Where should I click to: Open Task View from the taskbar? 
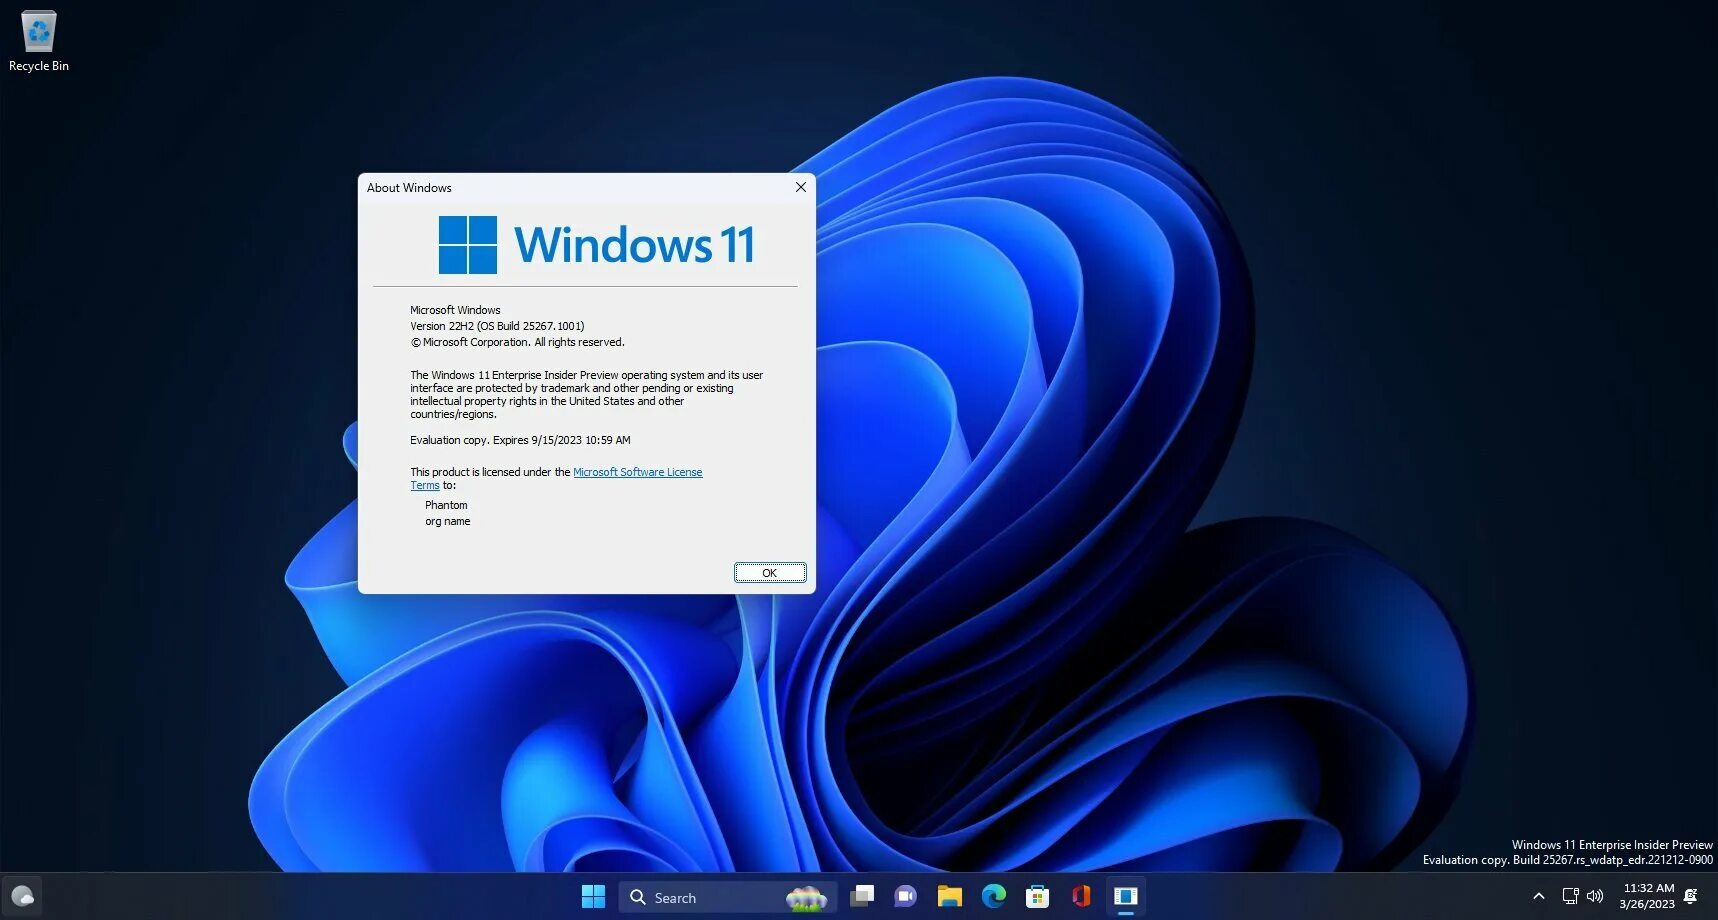pyautogui.click(x=862, y=897)
